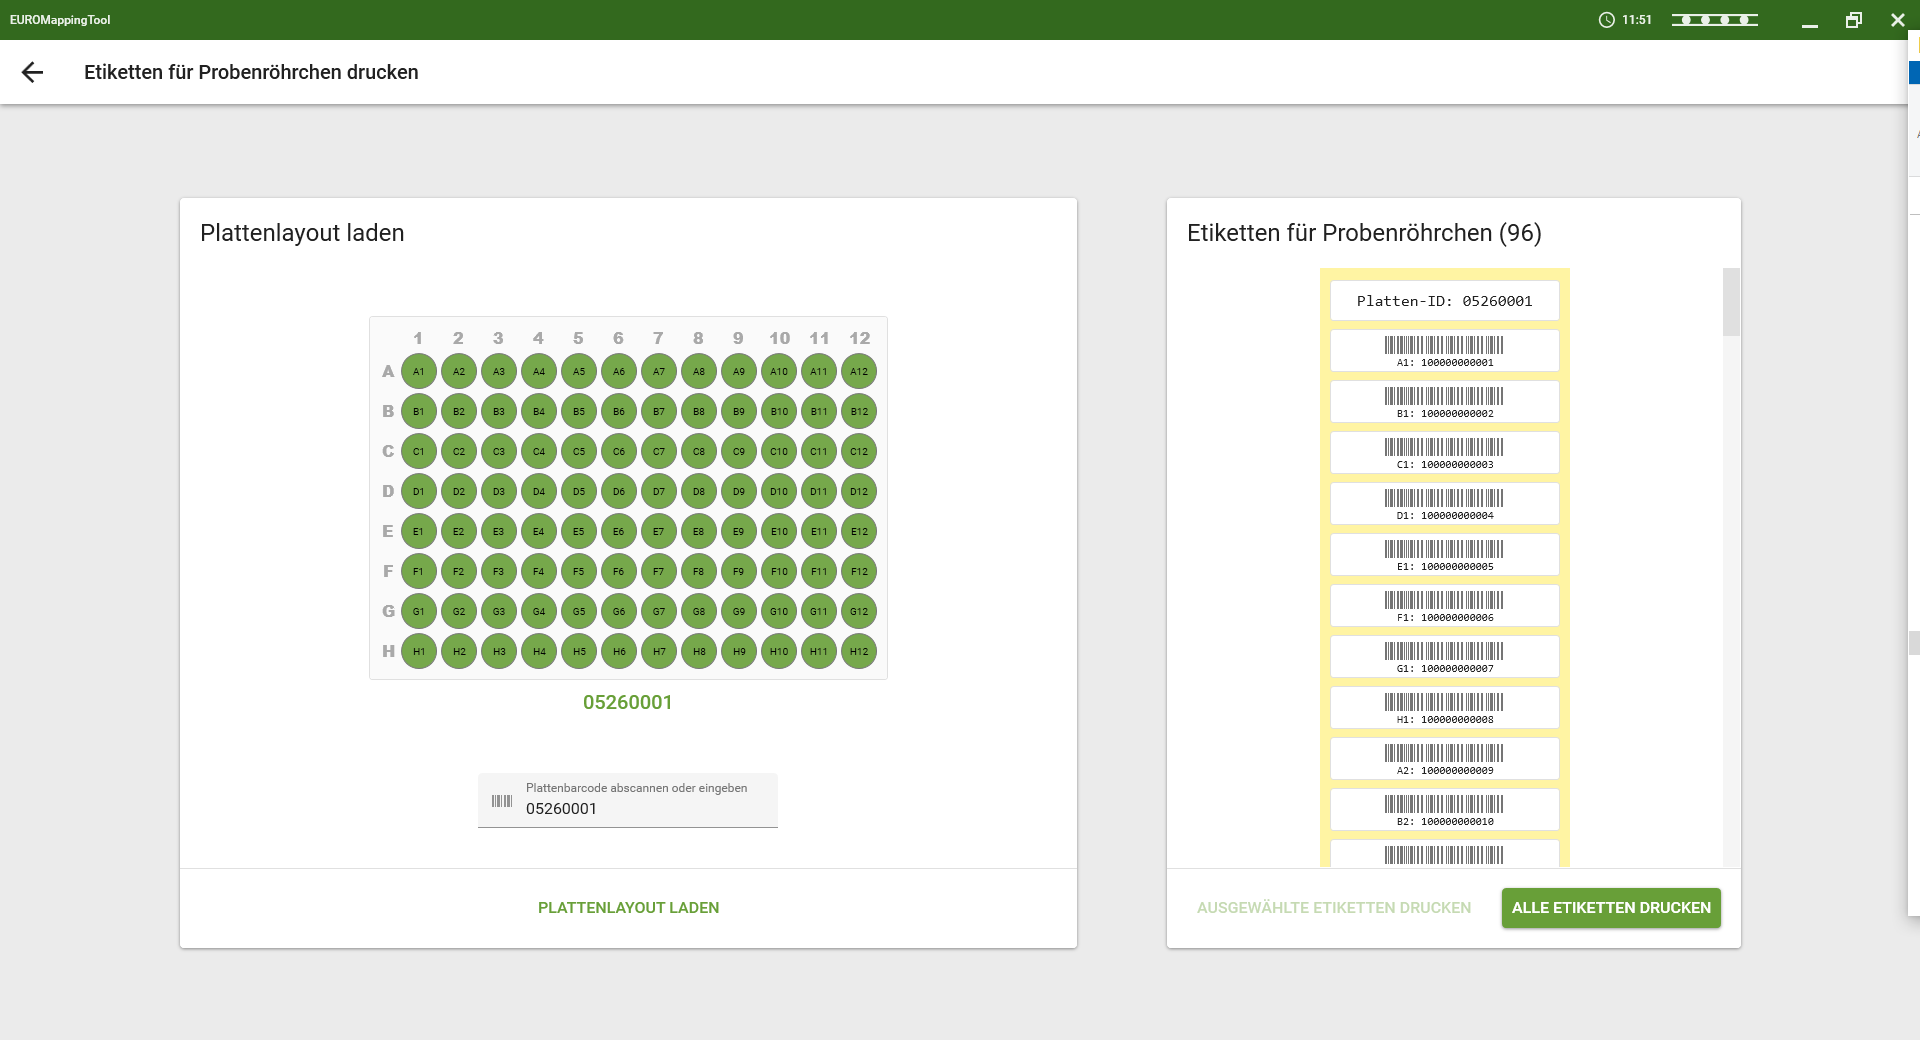Click the back arrow icon
This screenshot has width=1920, height=1040.
coord(32,72)
